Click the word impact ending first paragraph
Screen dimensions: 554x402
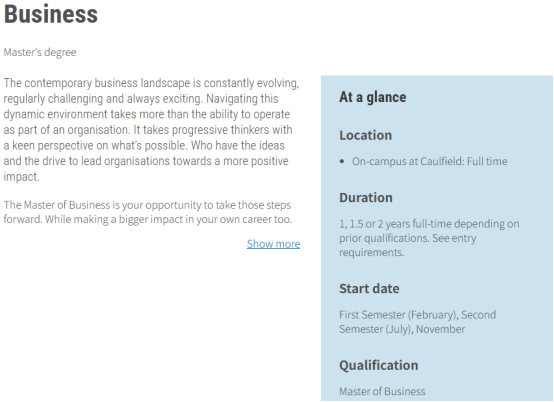click(x=21, y=177)
